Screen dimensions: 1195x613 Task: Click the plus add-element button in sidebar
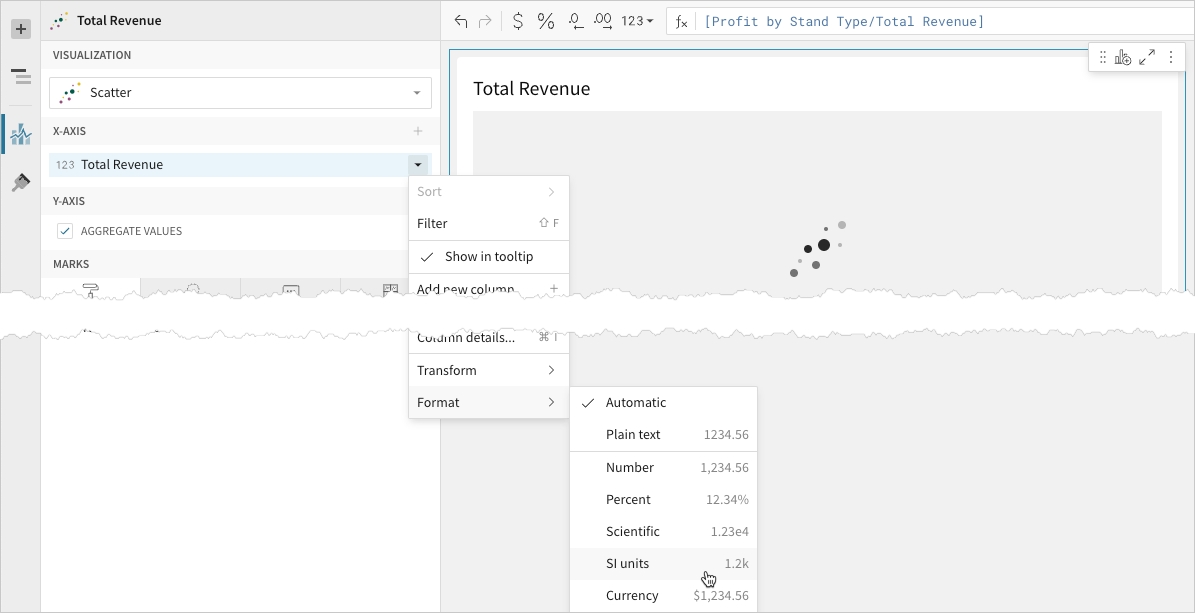[20, 29]
